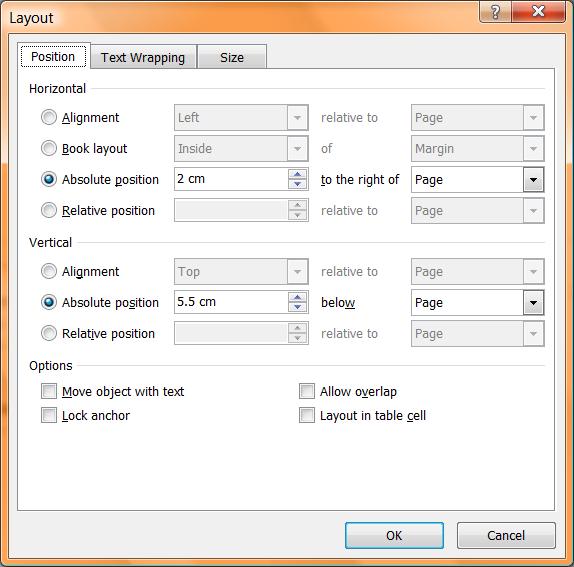Expand the 'below' Page dropdown
574x567 pixels.
tap(478, 303)
